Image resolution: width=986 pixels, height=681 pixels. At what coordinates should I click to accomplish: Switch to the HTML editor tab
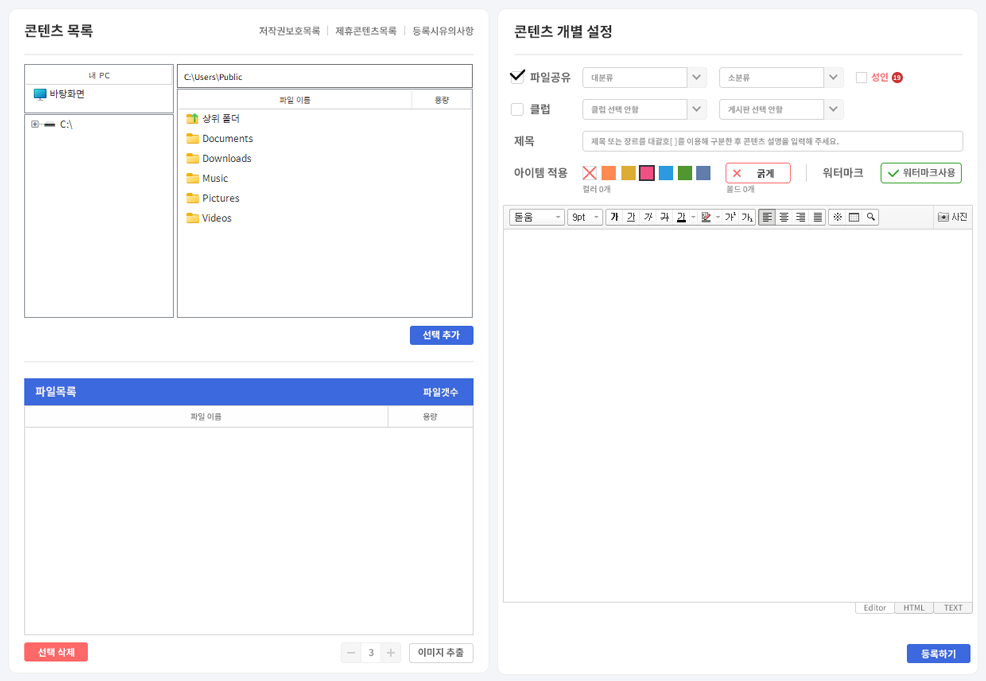(913, 607)
